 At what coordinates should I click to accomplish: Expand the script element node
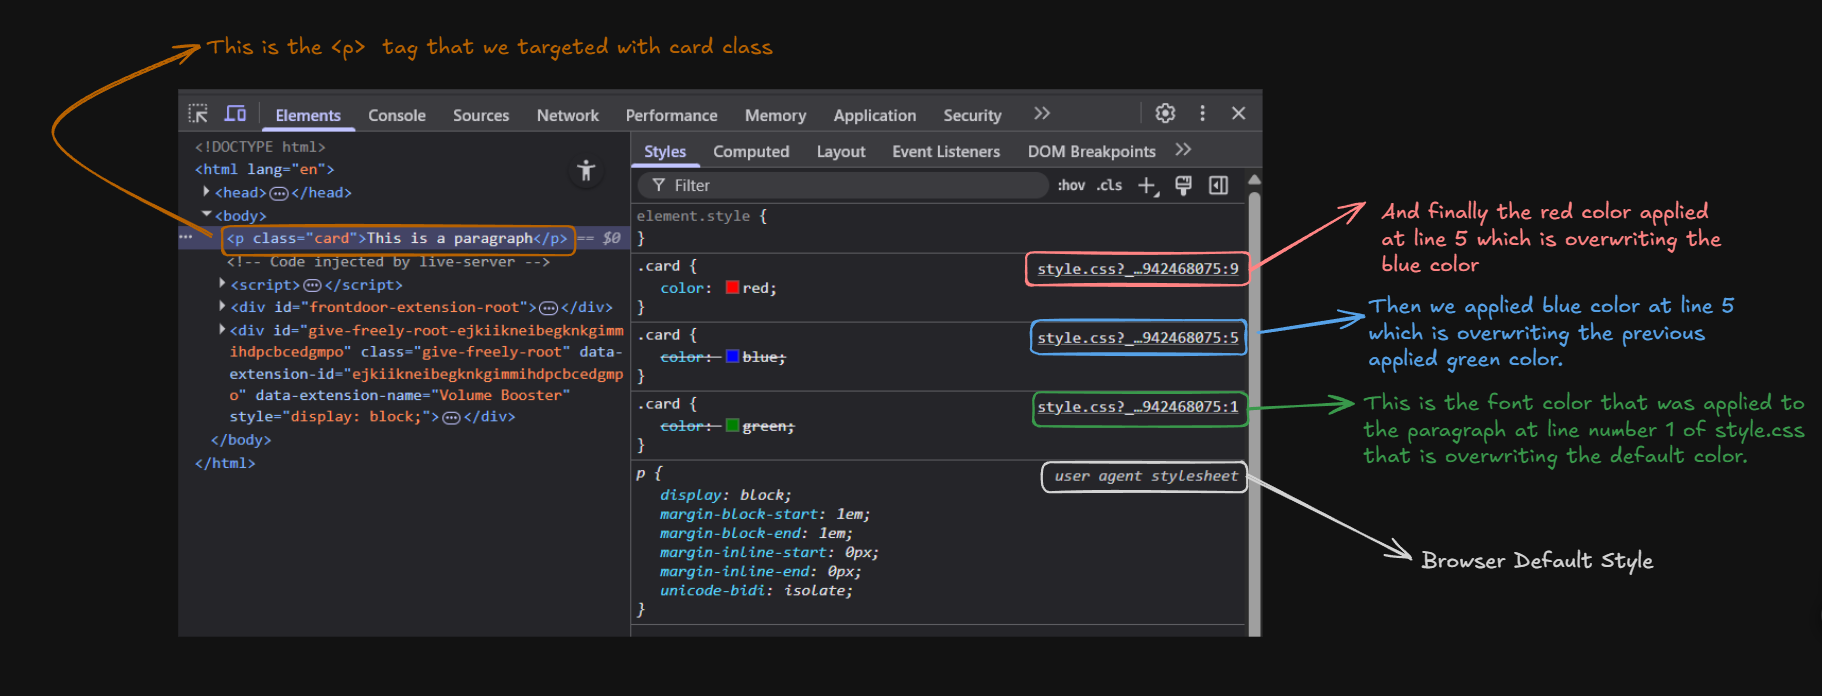point(222,284)
